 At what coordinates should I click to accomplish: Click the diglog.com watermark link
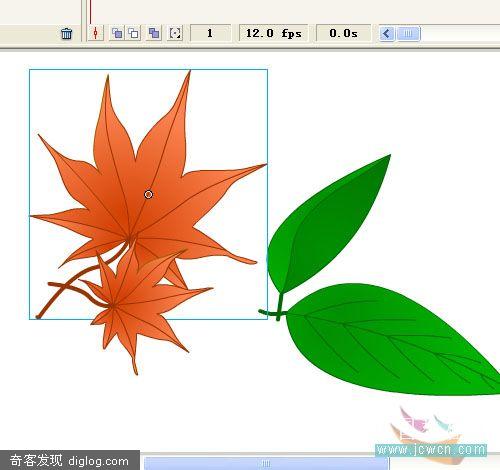(x=99, y=461)
